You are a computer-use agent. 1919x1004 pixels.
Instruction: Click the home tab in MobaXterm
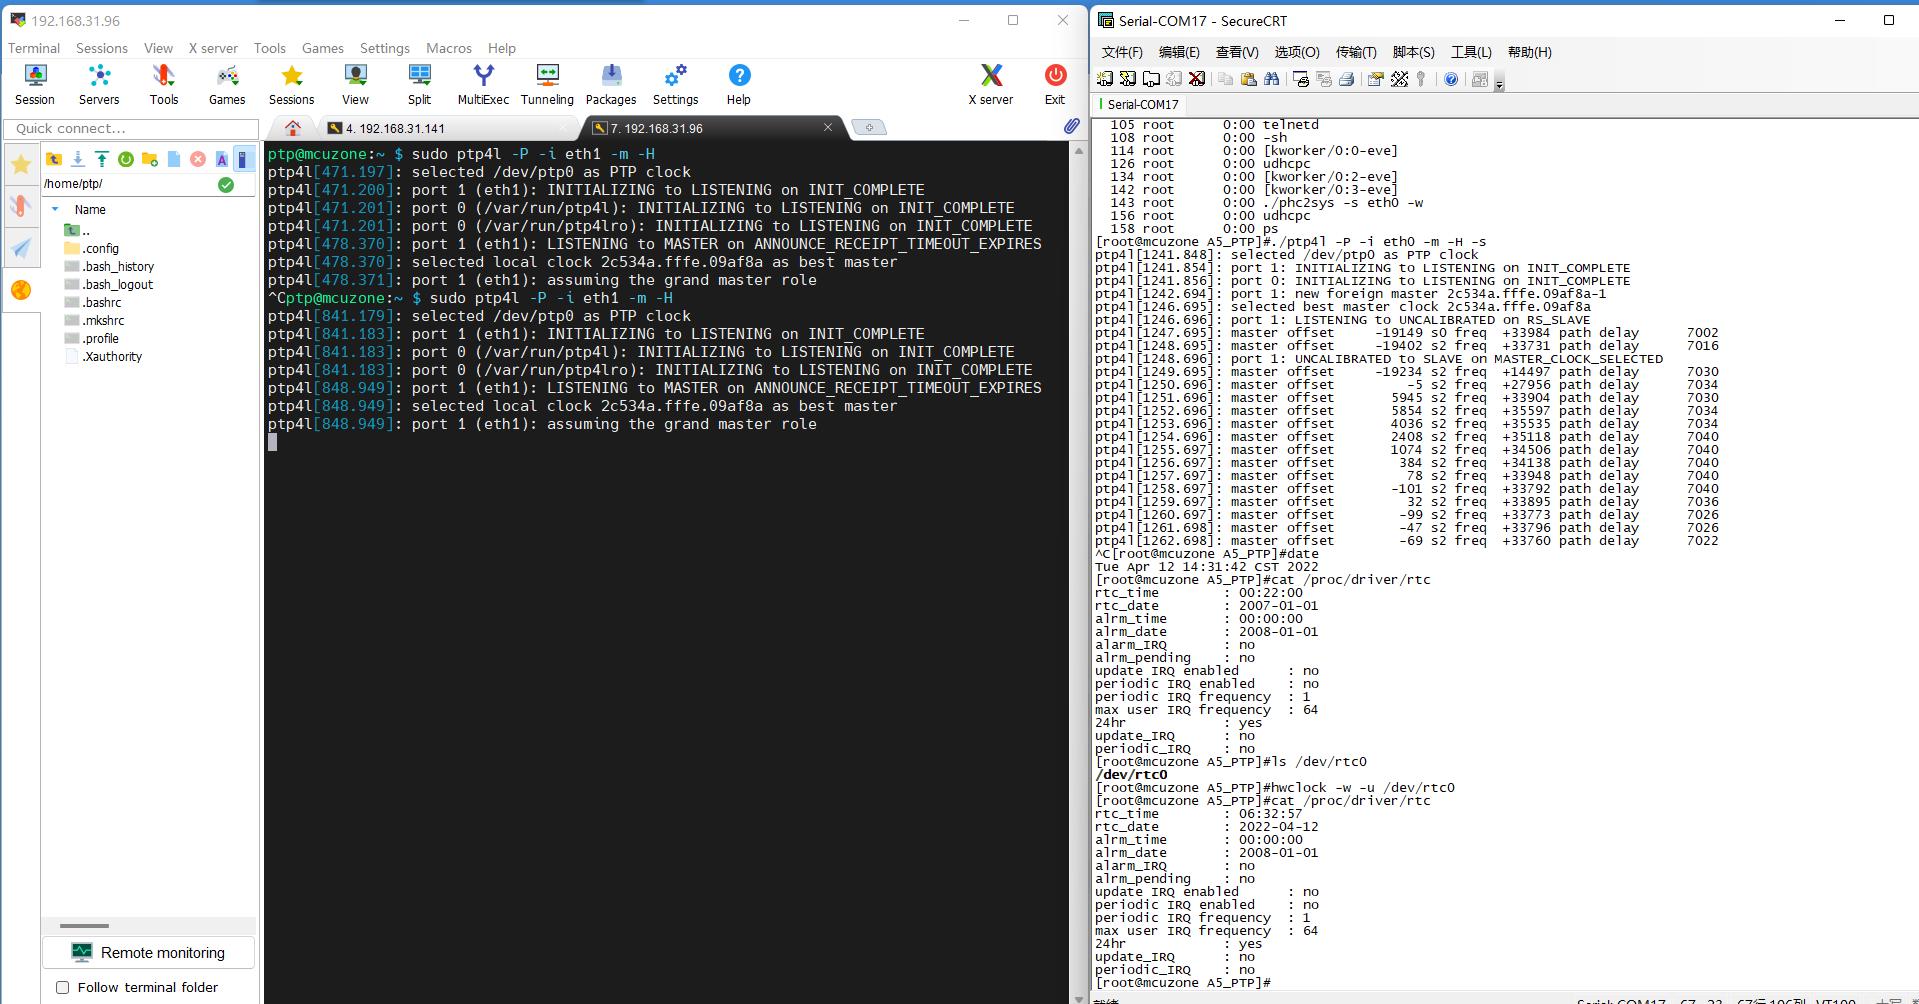(x=293, y=128)
